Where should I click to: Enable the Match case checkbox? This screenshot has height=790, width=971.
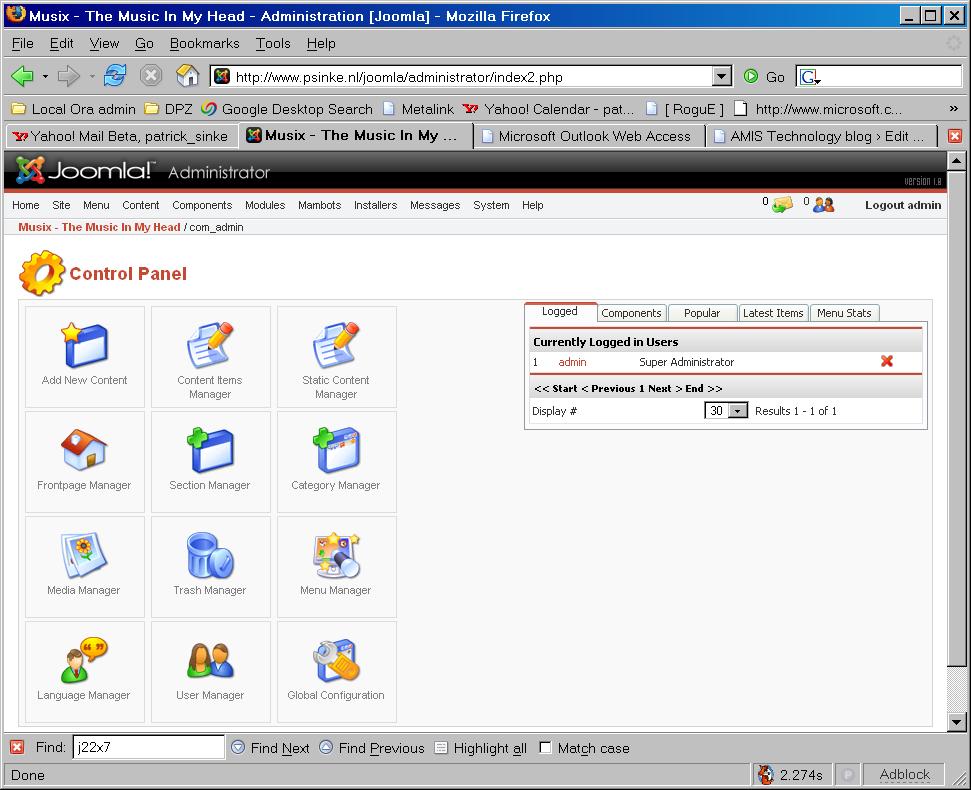(x=545, y=748)
